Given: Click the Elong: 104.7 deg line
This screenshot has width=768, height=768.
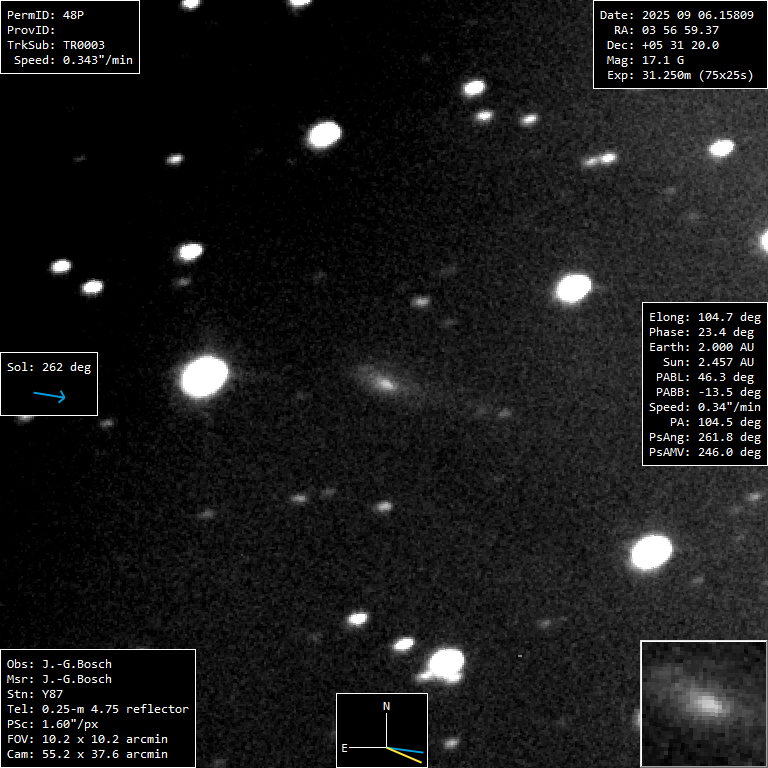Looking at the screenshot, I should click(x=705, y=317).
